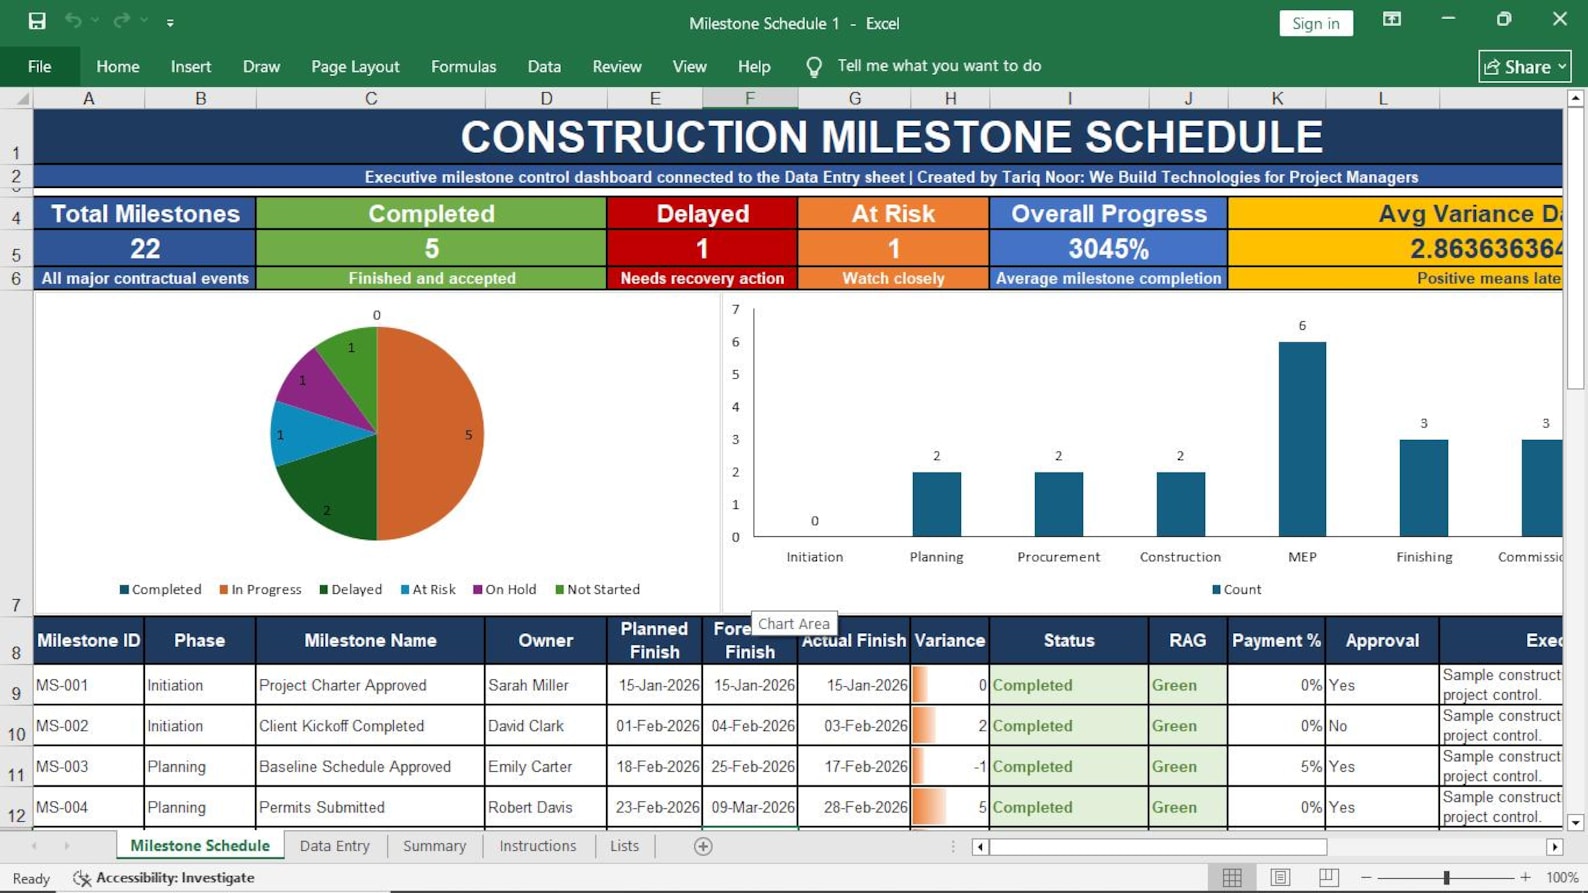Click the Sign in button
Viewport: 1588px width, 893px height.
pyautogui.click(x=1315, y=23)
